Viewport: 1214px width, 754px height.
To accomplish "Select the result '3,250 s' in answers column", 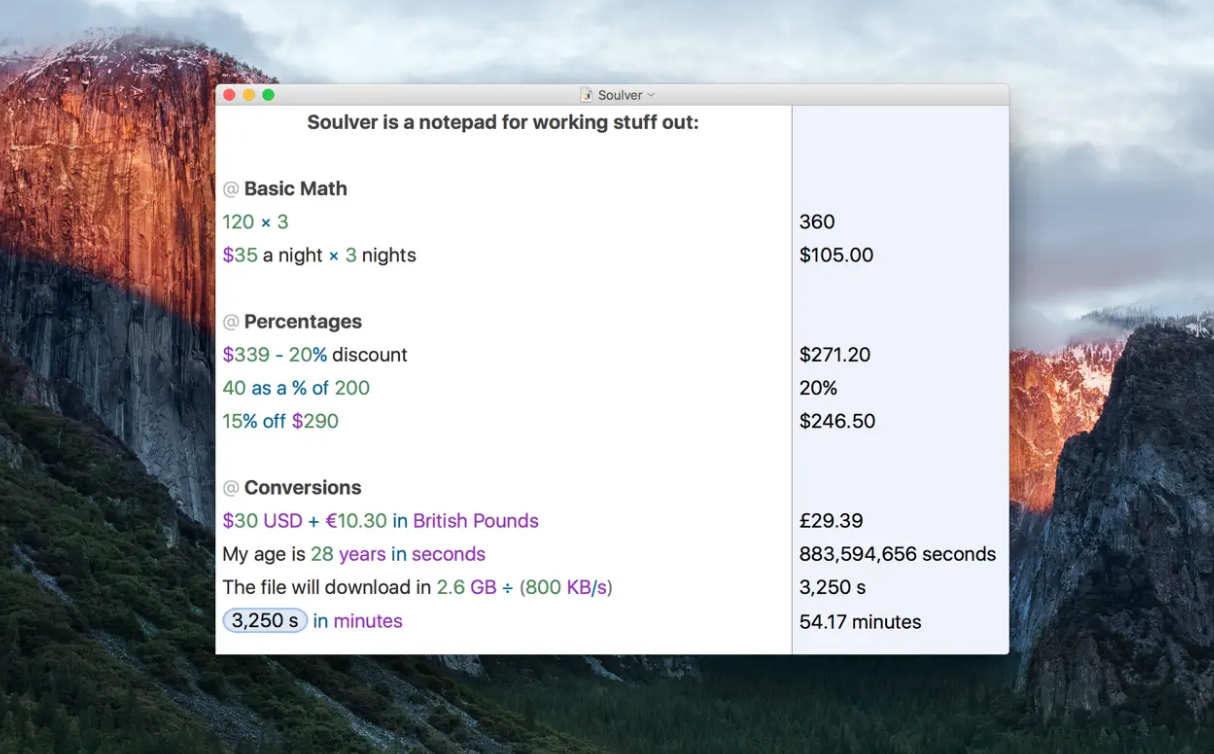I will point(833,587).
